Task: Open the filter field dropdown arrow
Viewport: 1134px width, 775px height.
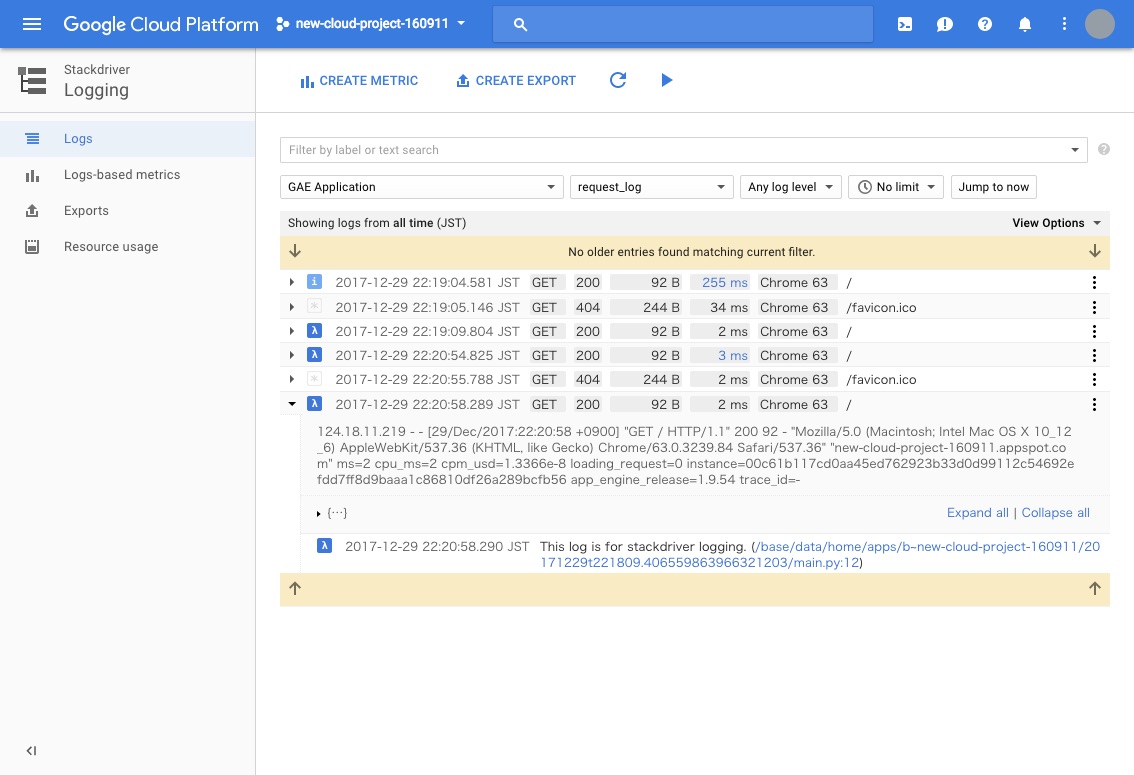Action: click(1075, 150)
